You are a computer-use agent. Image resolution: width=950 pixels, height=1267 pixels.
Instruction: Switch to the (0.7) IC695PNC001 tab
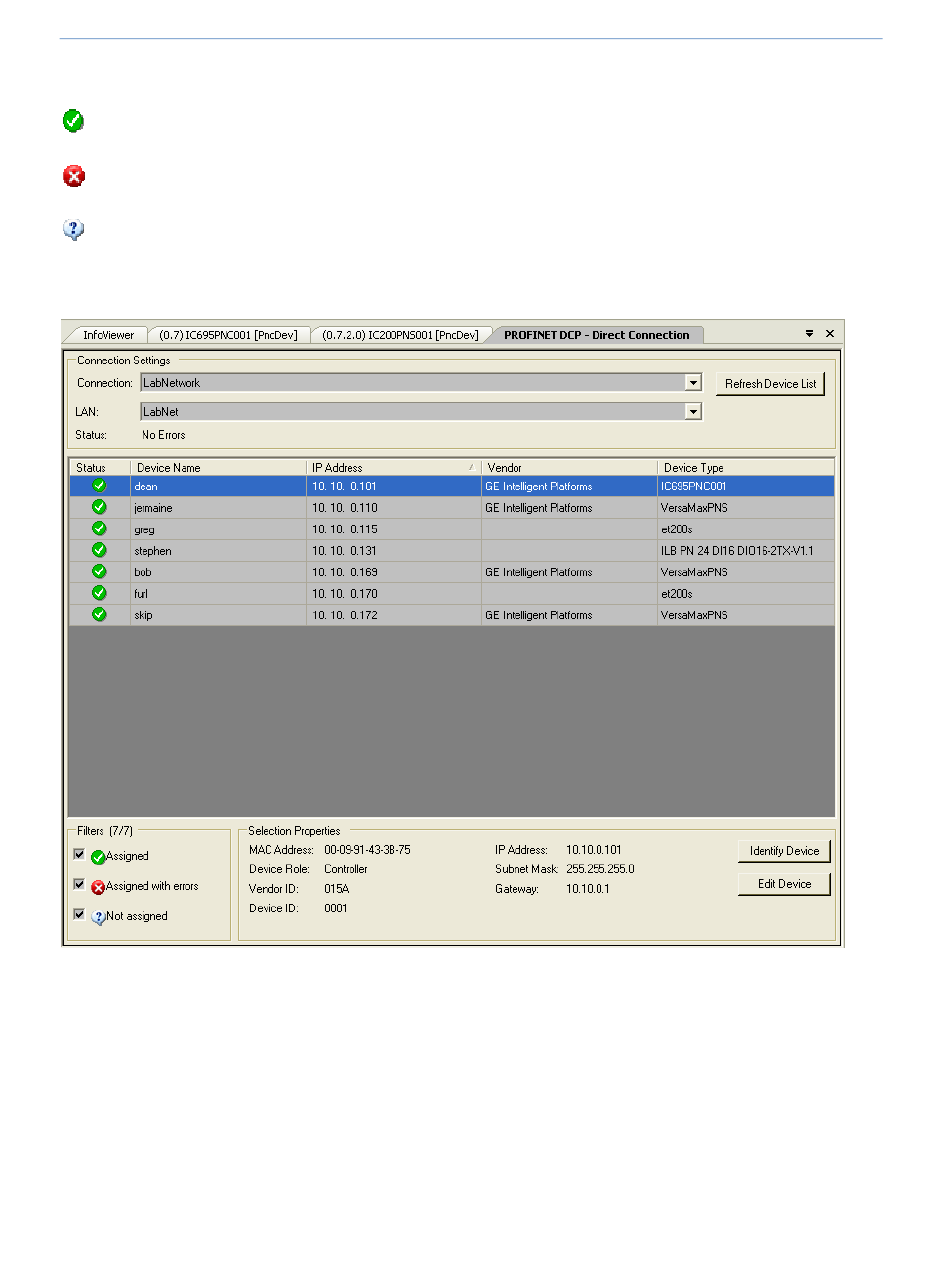(x=228, y=335)
